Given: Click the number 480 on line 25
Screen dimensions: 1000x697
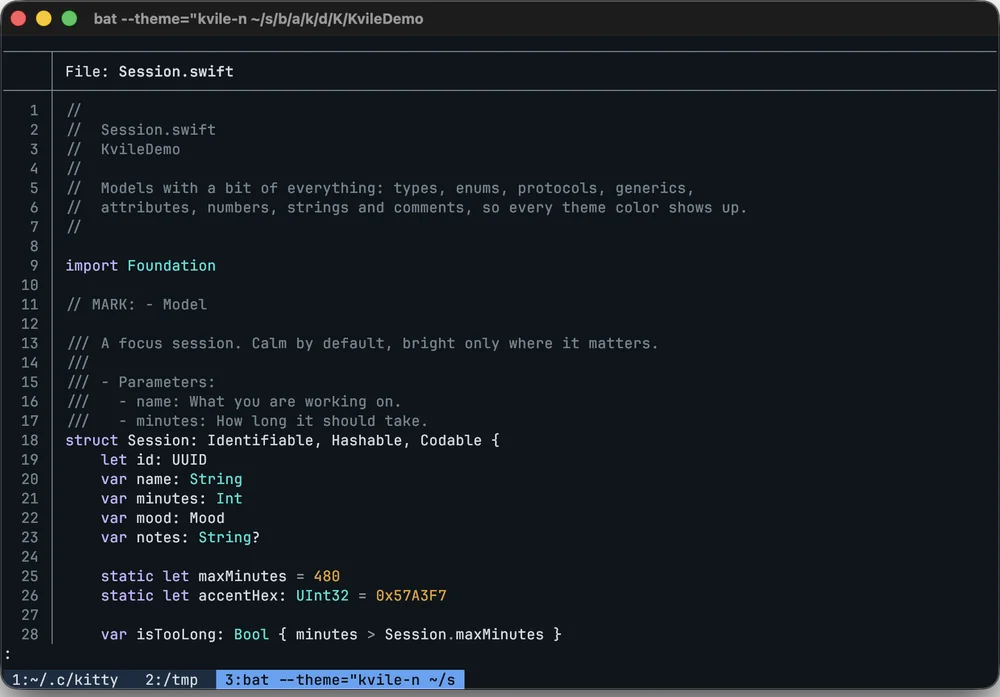Looking at the screenshot, I should point(327,576).
